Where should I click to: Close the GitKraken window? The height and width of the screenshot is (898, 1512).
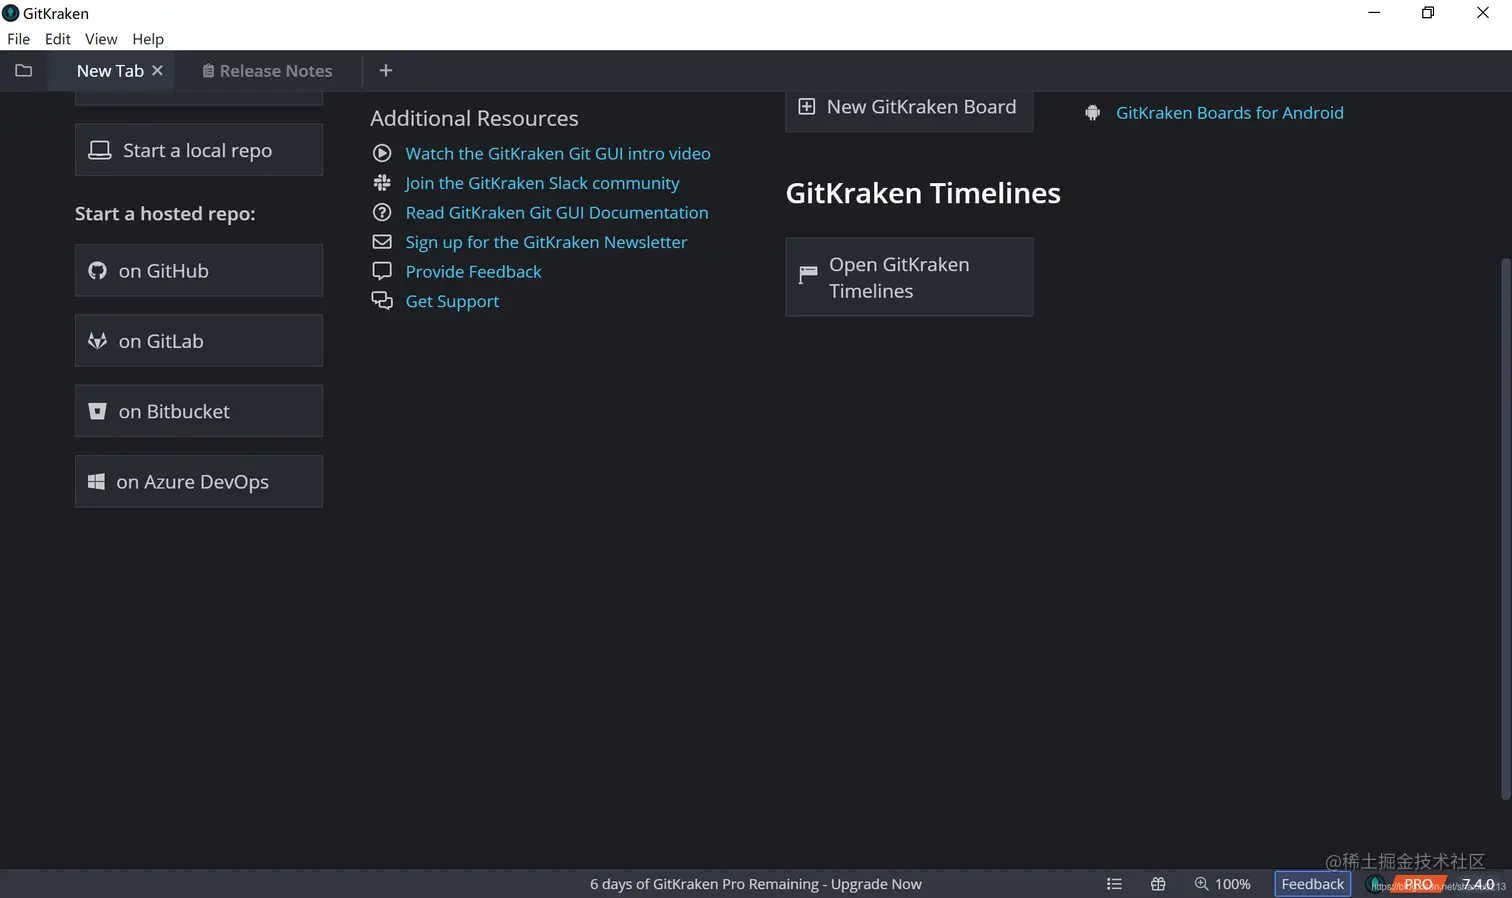(1483, 13)
